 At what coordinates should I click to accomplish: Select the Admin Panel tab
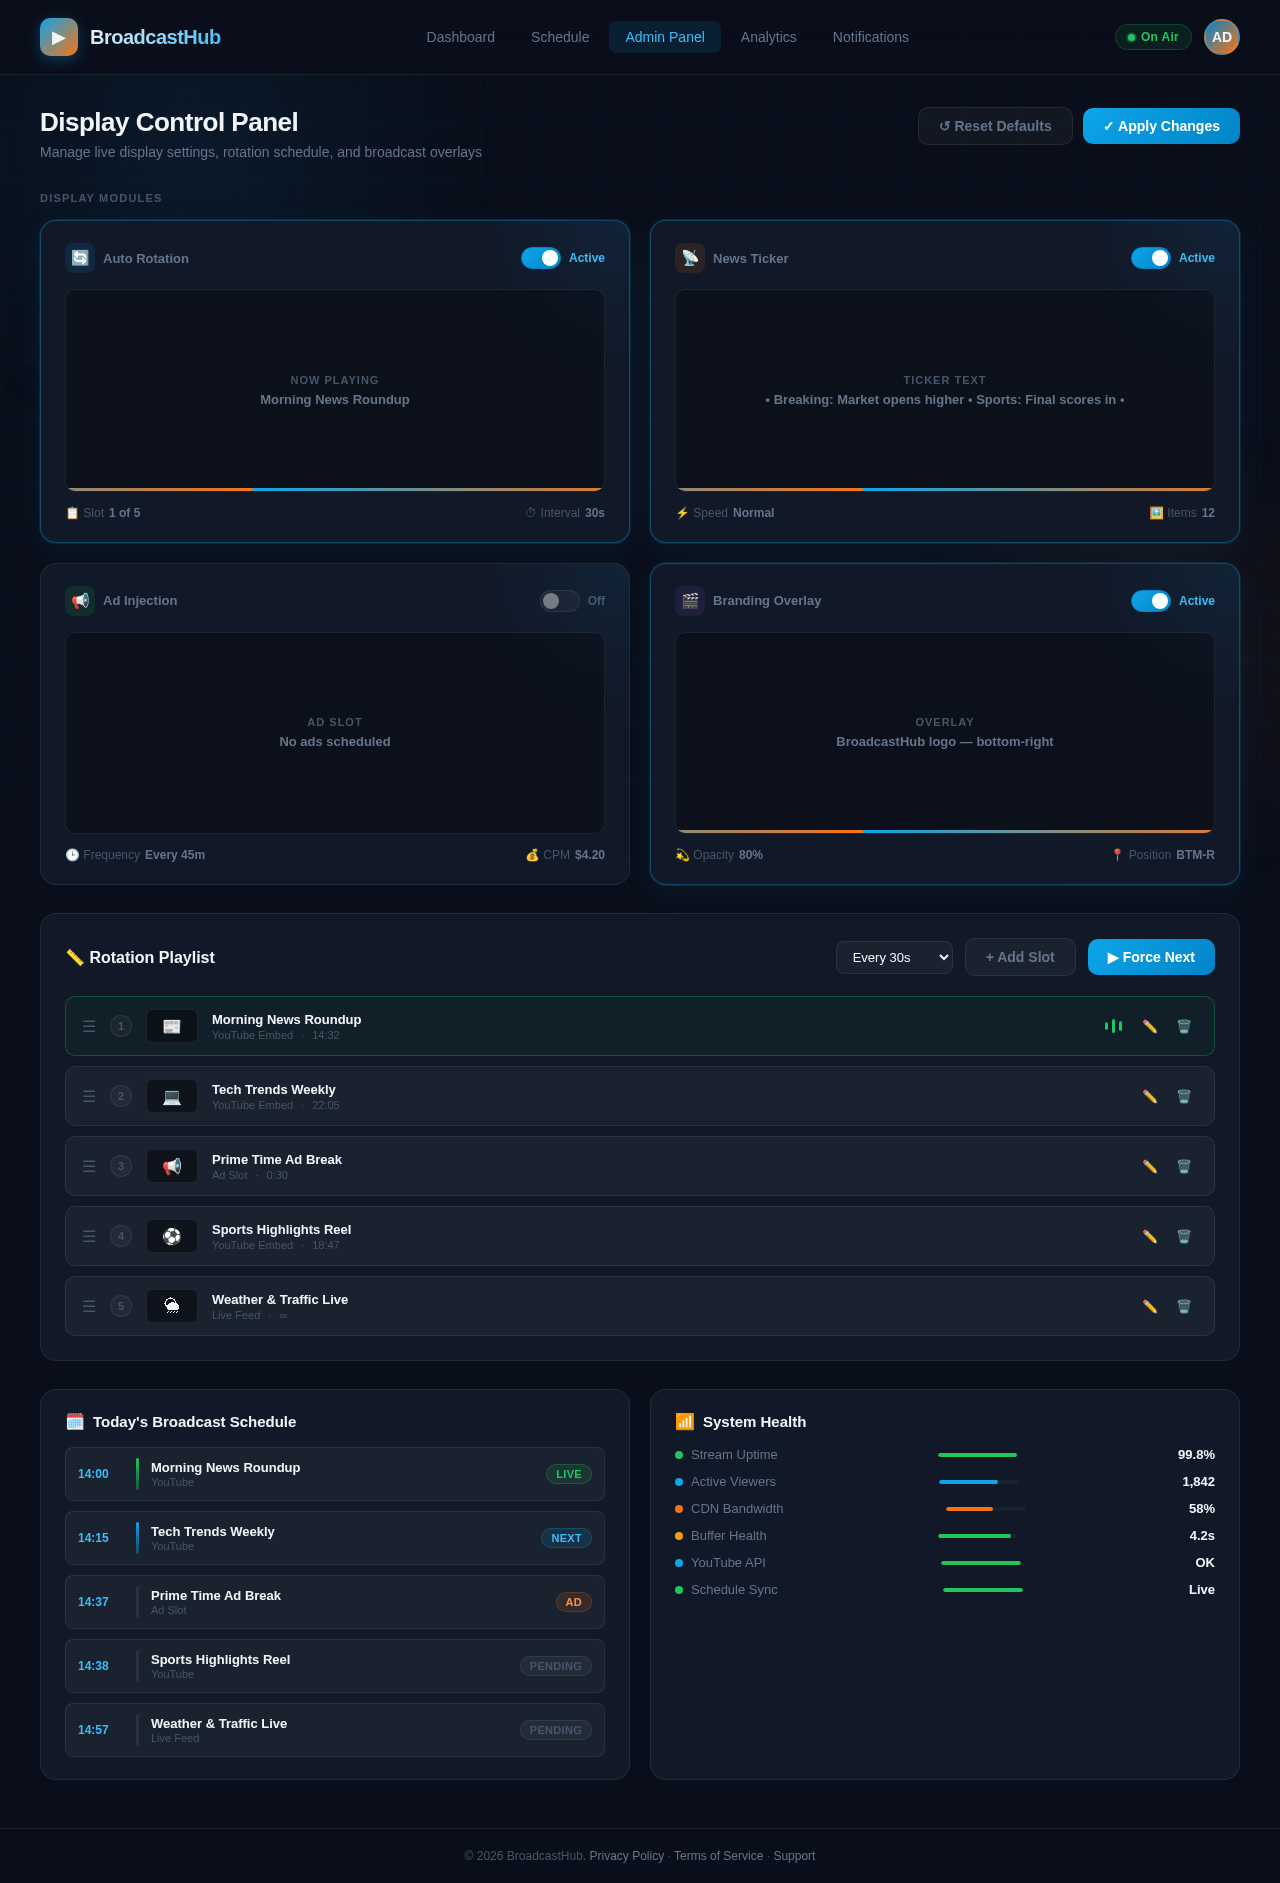point(665,37)
